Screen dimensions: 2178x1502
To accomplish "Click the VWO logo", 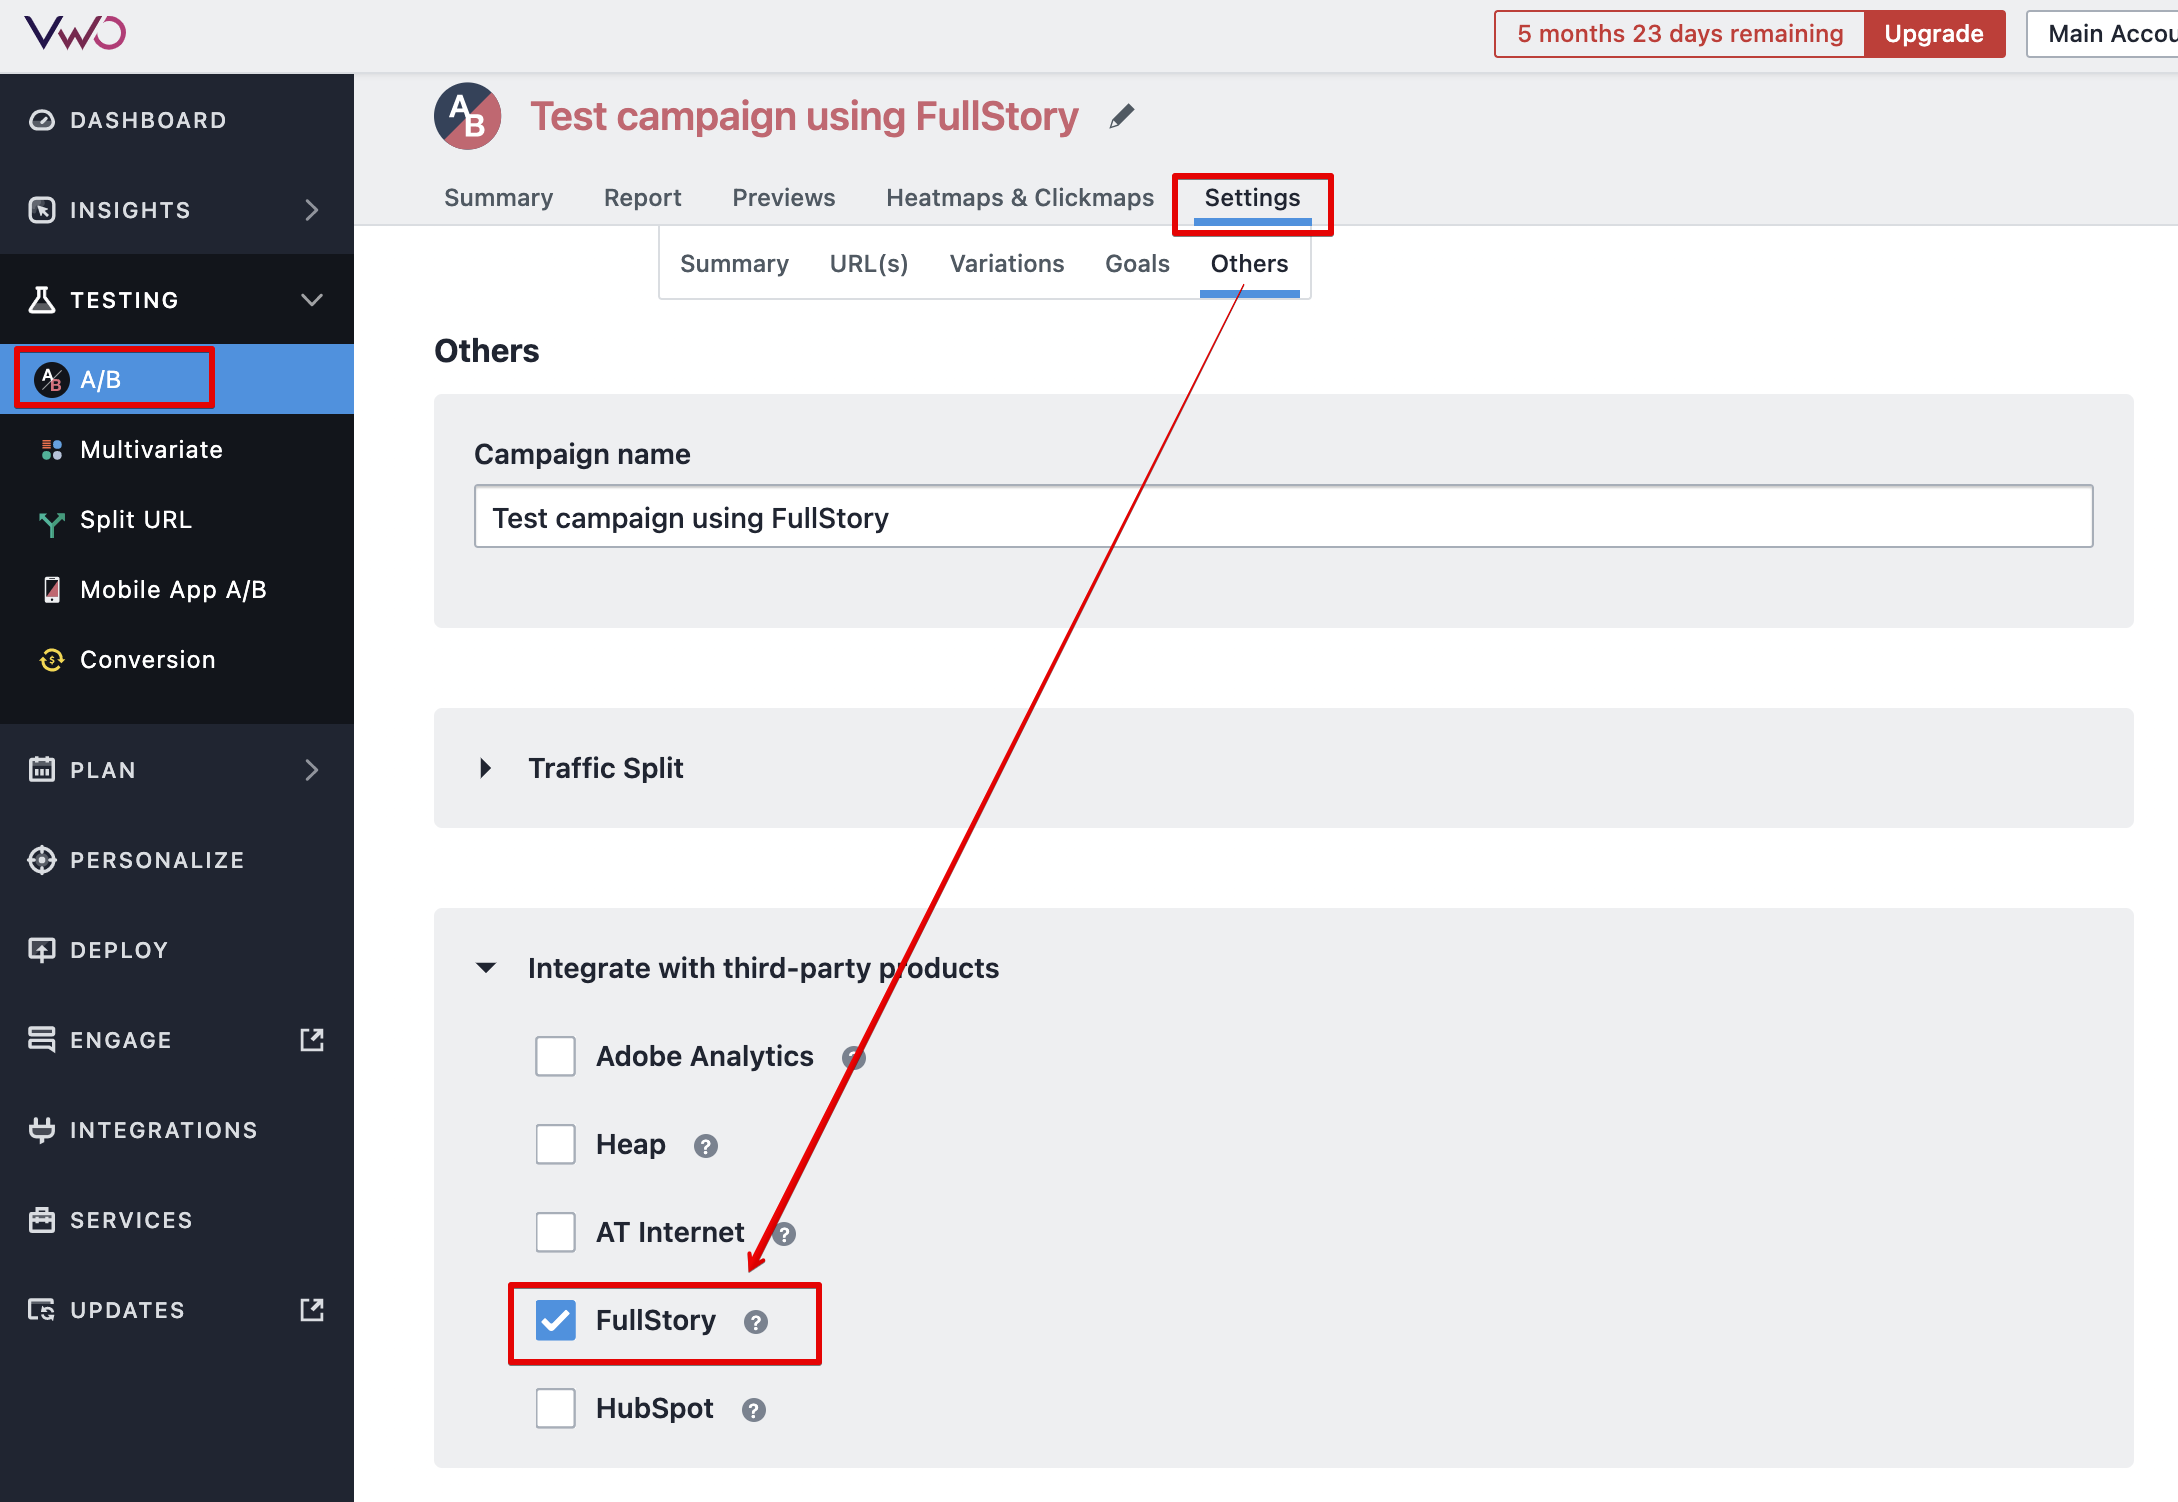I will [75, 33].
